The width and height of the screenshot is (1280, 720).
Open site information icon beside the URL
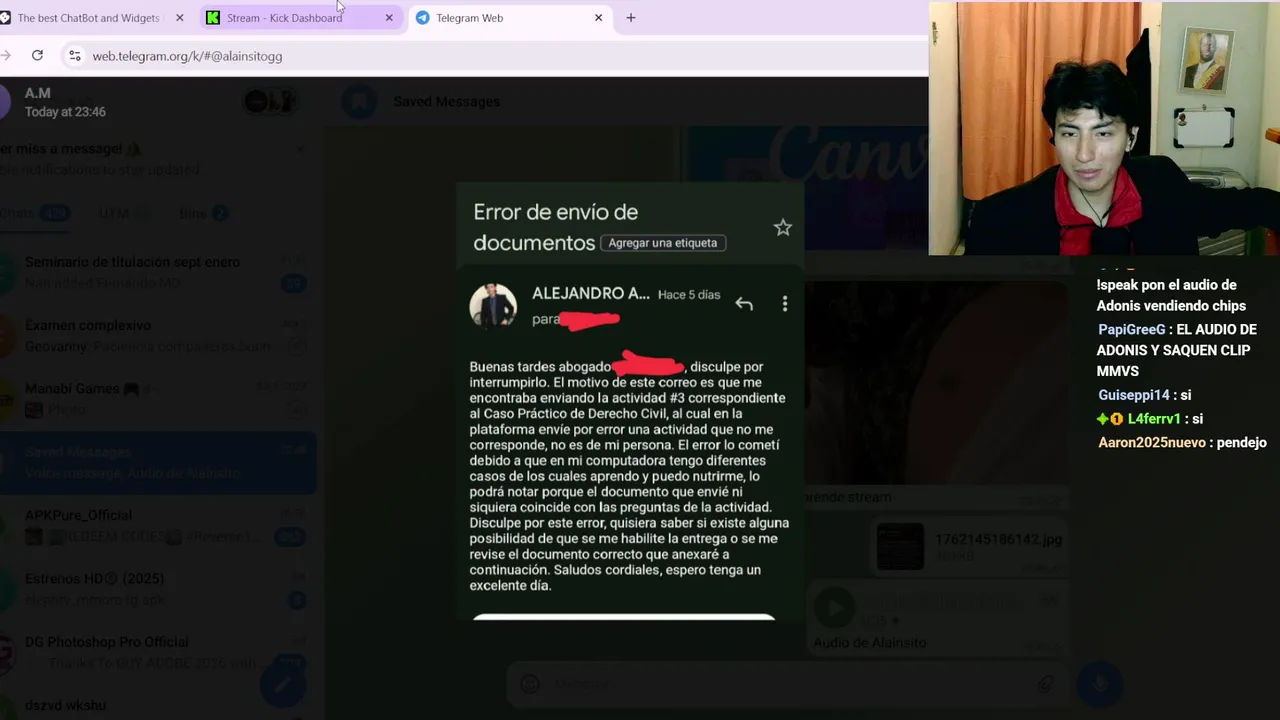pos(74,56)
